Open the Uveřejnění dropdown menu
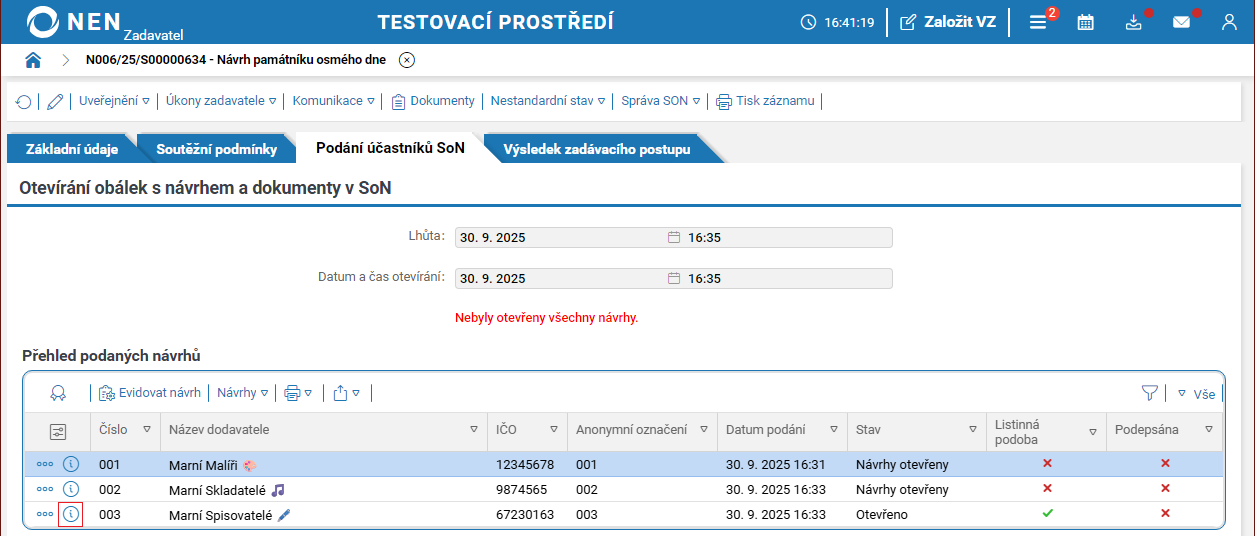1255x536 pixels. [114, 101]
